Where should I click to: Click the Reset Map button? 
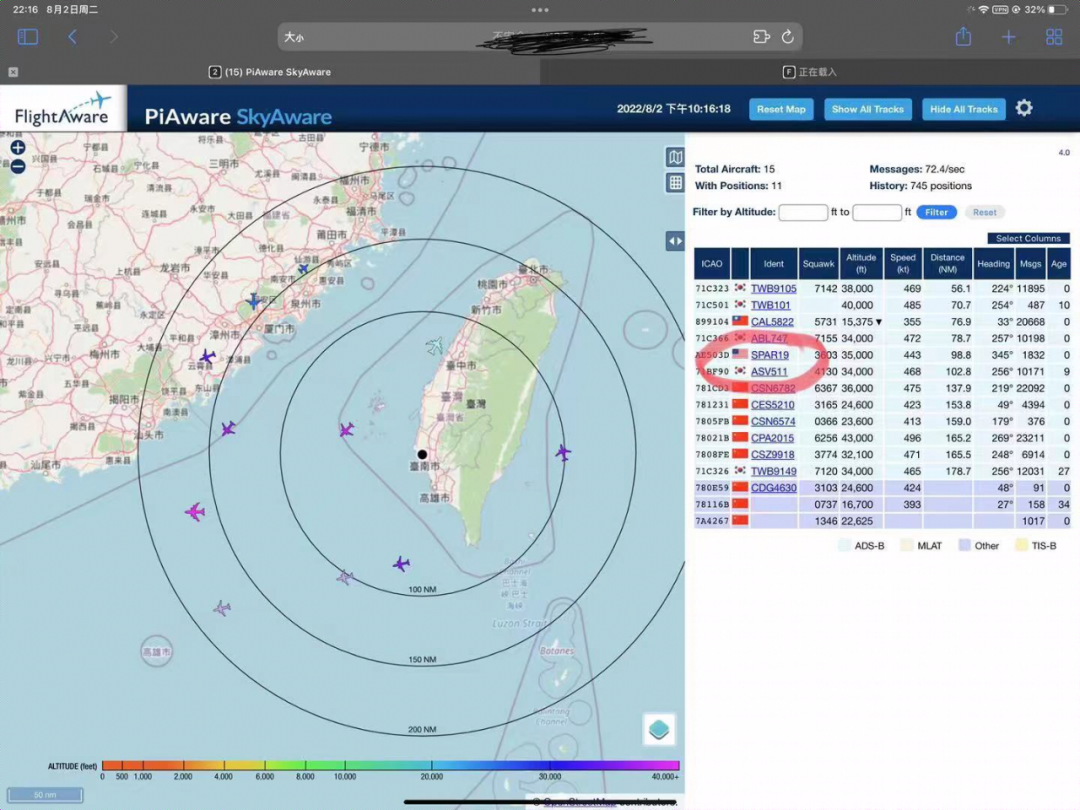[781, 109]
